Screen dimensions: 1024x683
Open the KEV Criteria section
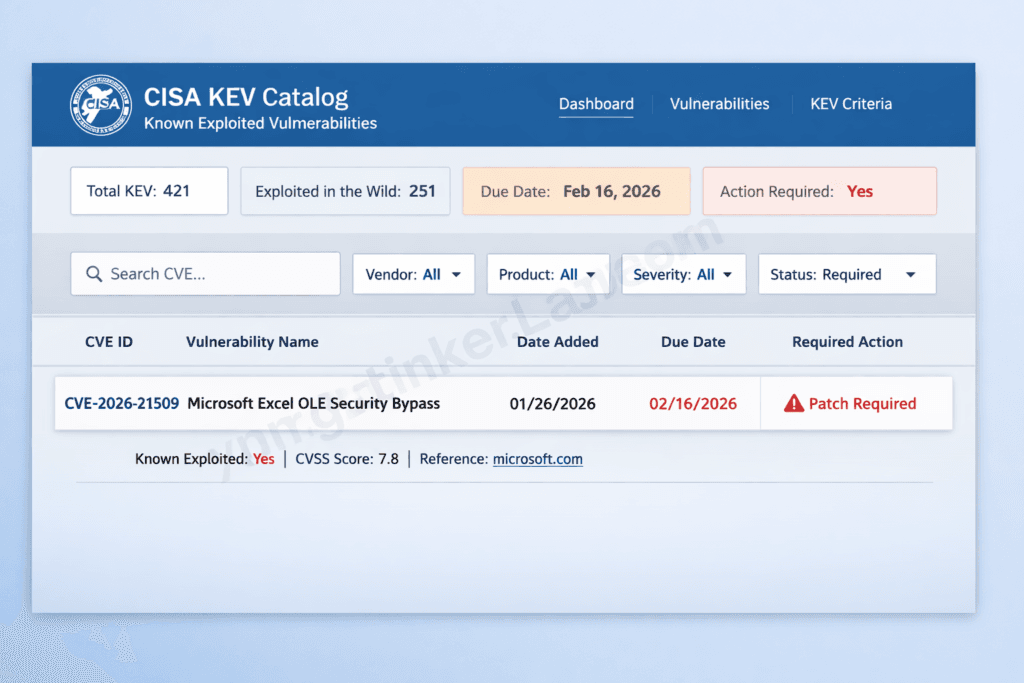tap(851, 104)
